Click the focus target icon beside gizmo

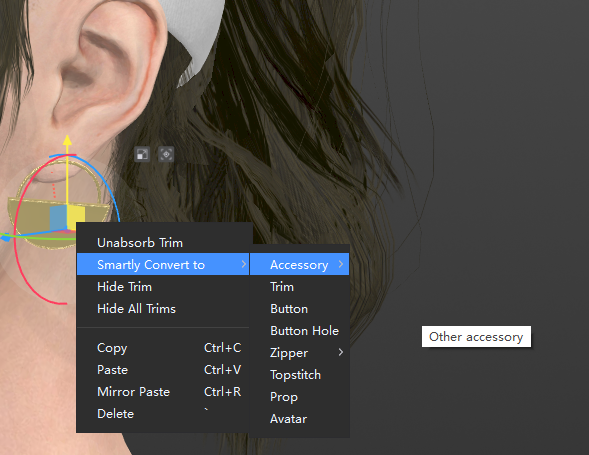[x=166, y=154]
